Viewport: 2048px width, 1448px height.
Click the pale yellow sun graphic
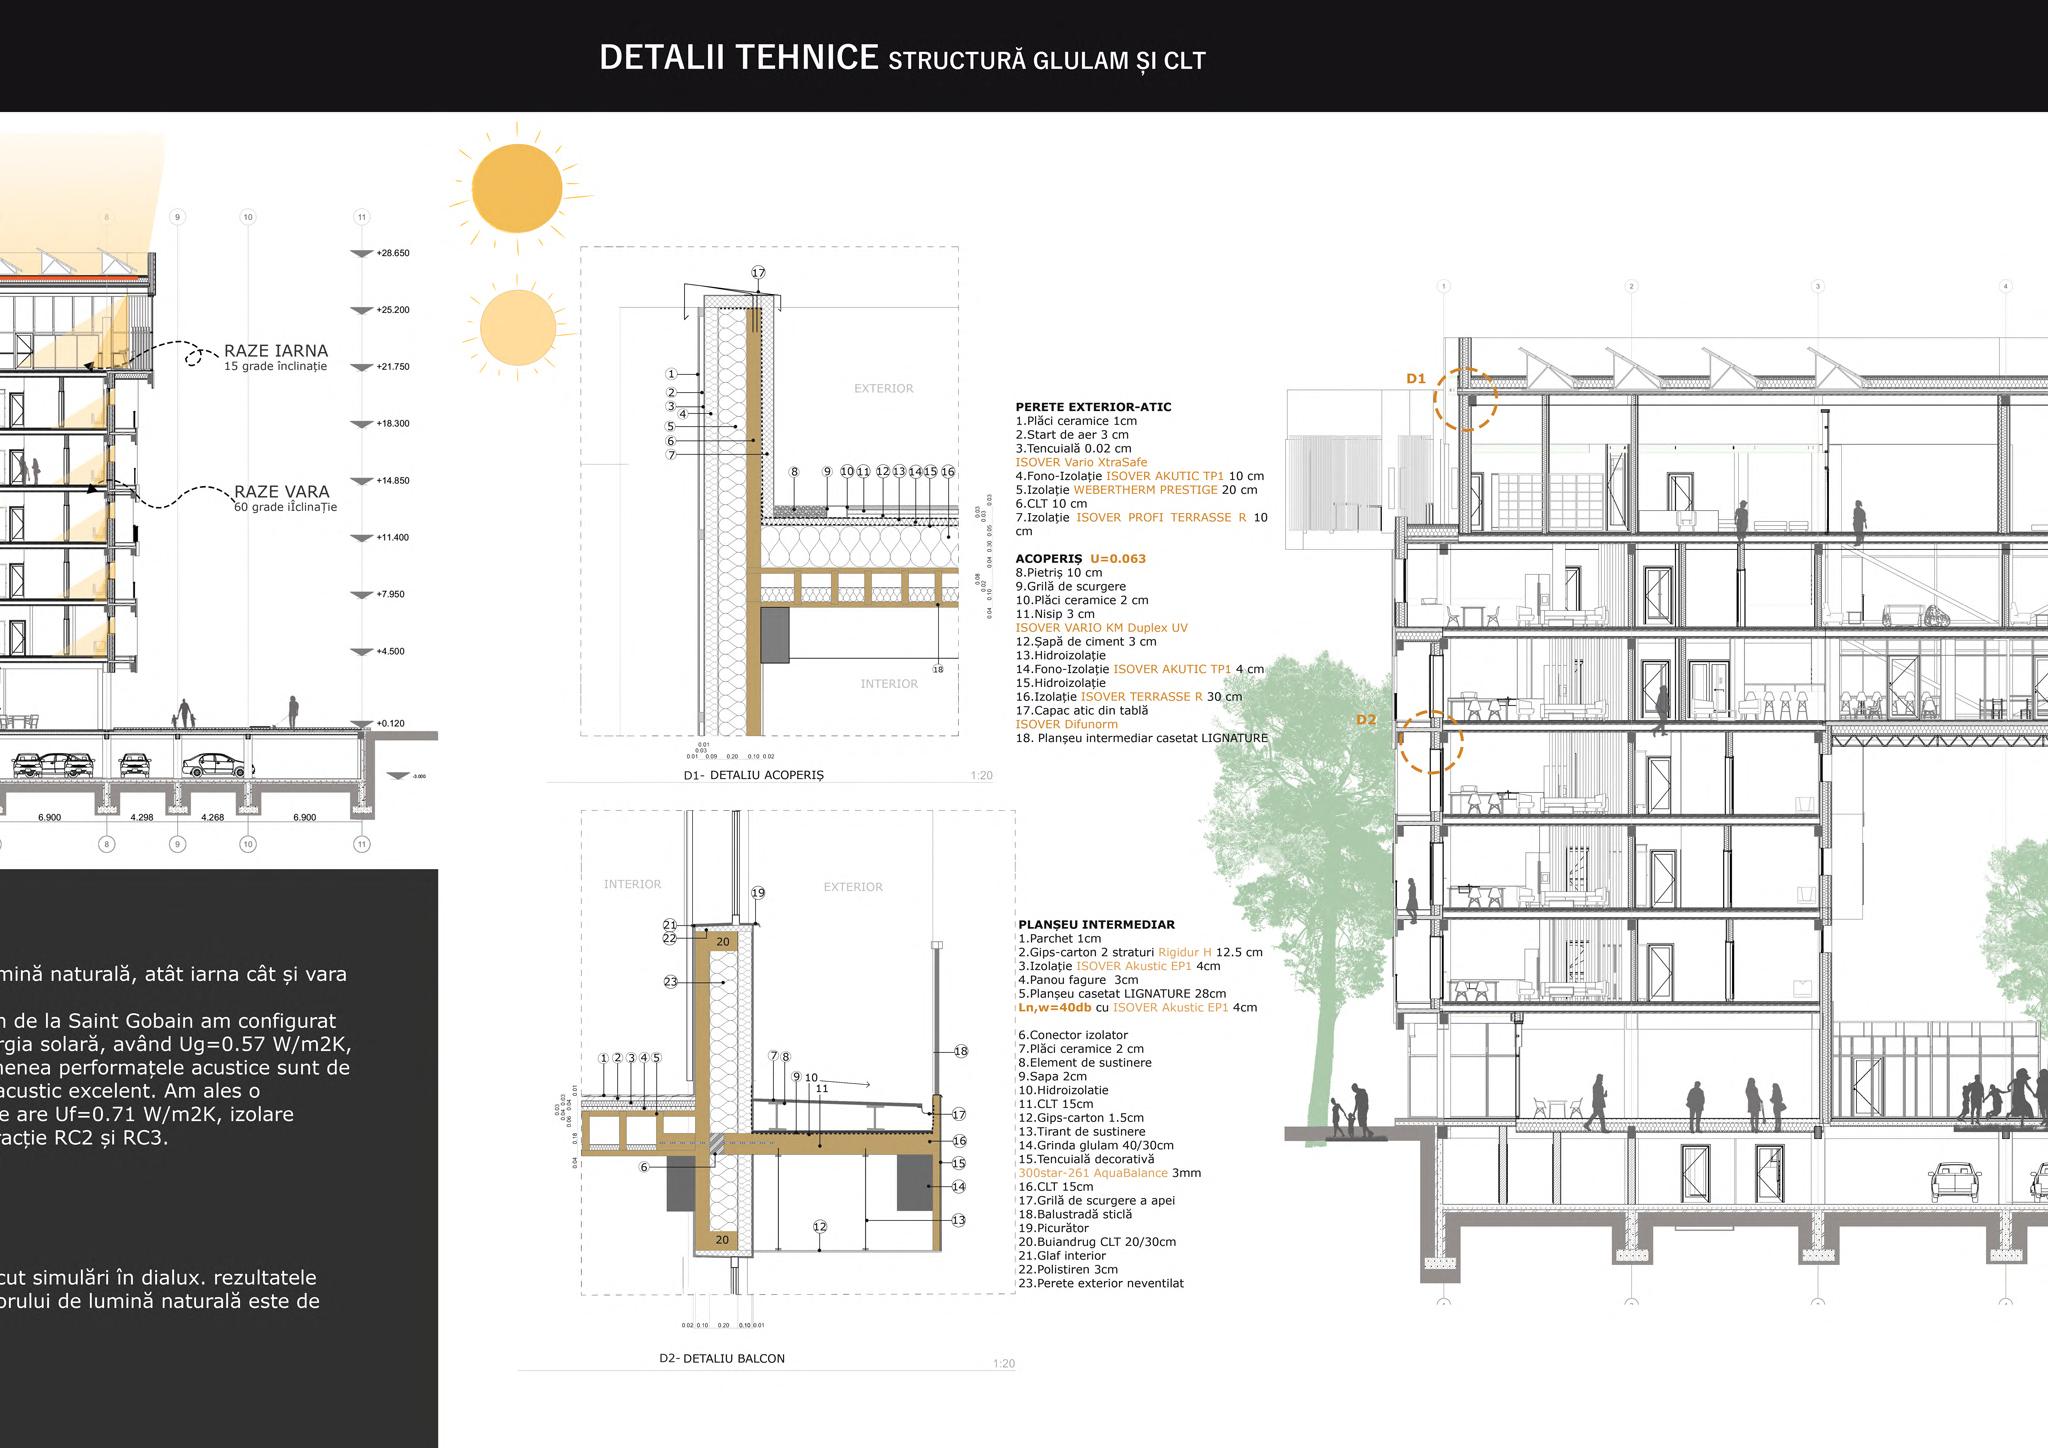point(518,327)
